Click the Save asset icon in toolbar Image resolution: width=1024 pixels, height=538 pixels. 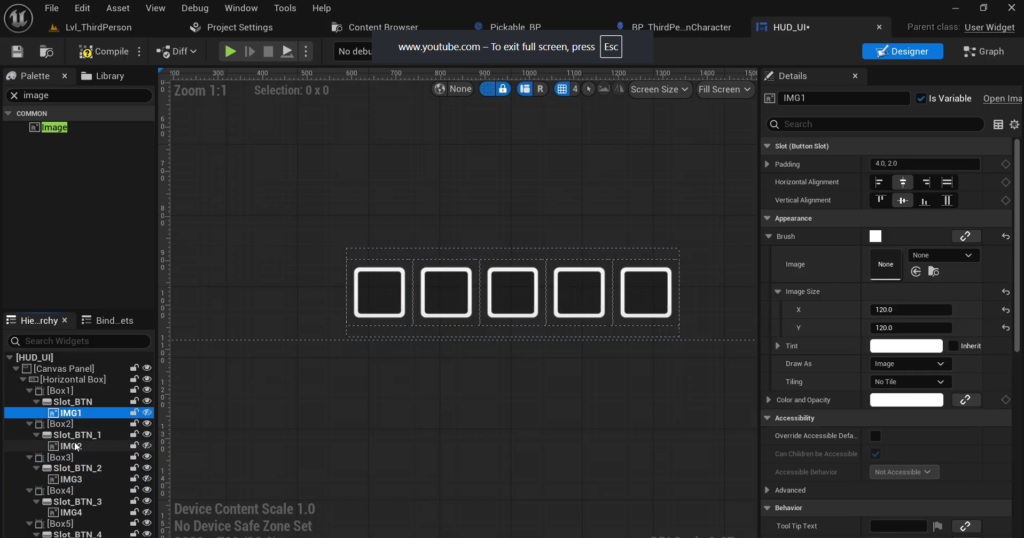coord(17,52)
